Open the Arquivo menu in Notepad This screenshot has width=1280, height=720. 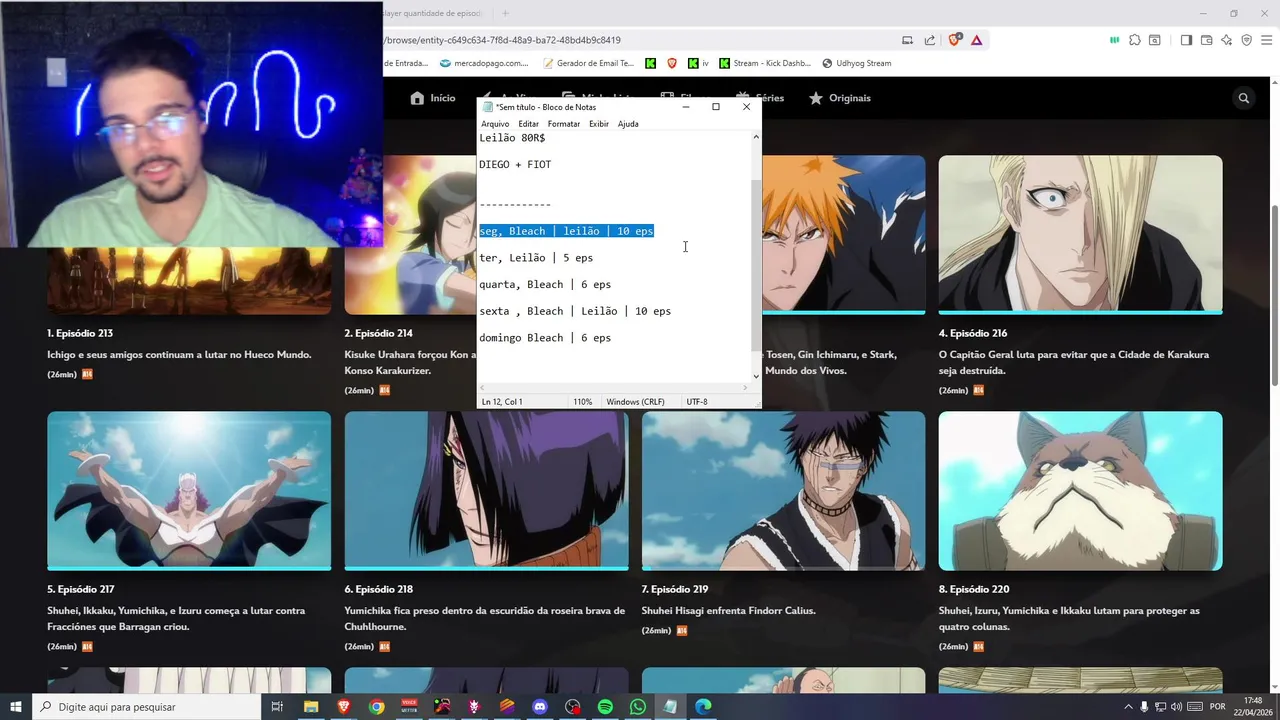(495, 124)
